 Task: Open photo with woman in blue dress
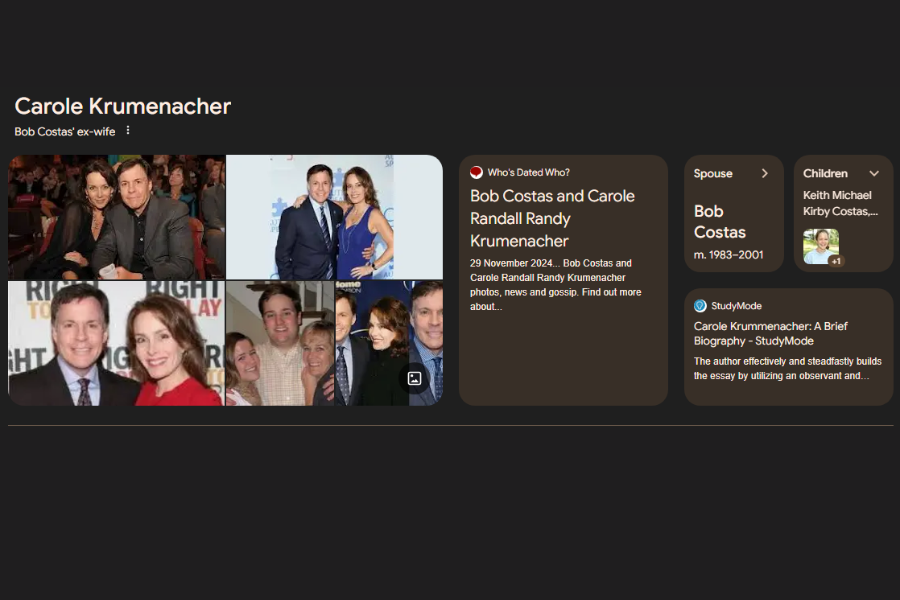[335, 217]
